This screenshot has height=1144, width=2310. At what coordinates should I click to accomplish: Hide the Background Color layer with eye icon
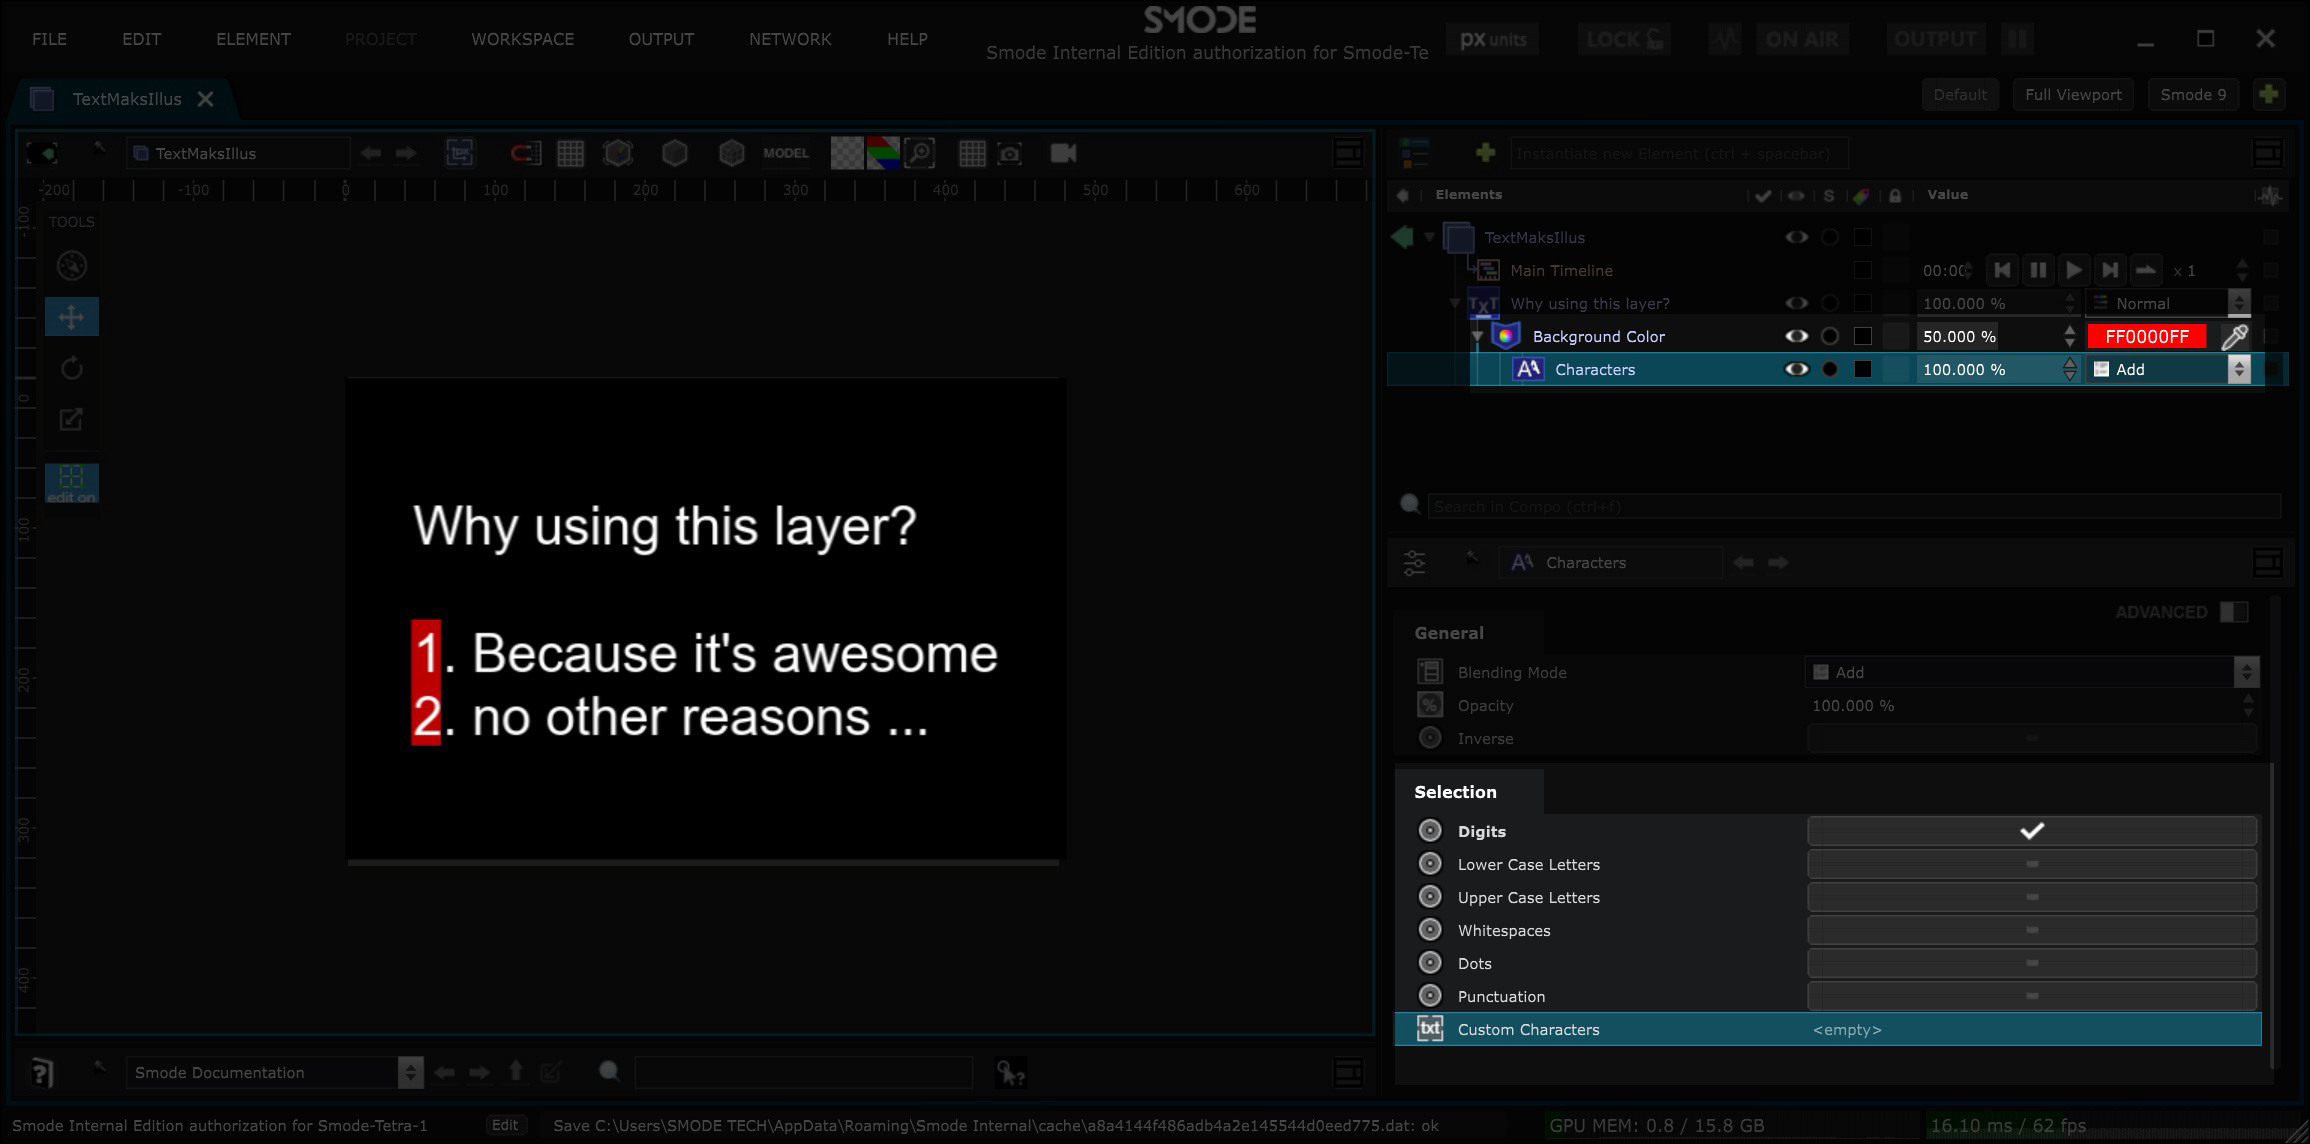(x=1796, y=337)
